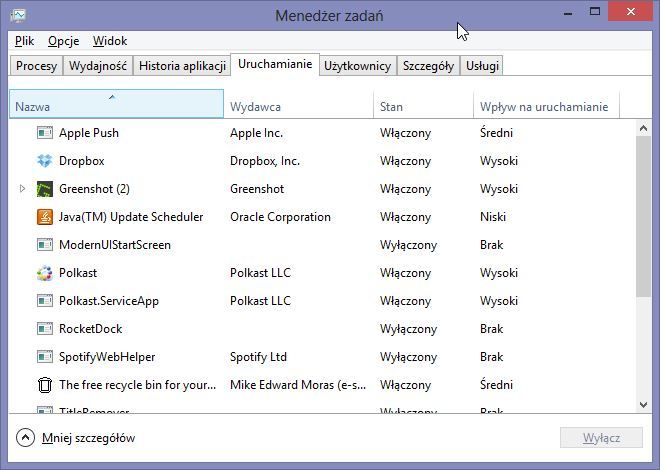
Task: Click Greenshot publisher cell
Action: 257,189
